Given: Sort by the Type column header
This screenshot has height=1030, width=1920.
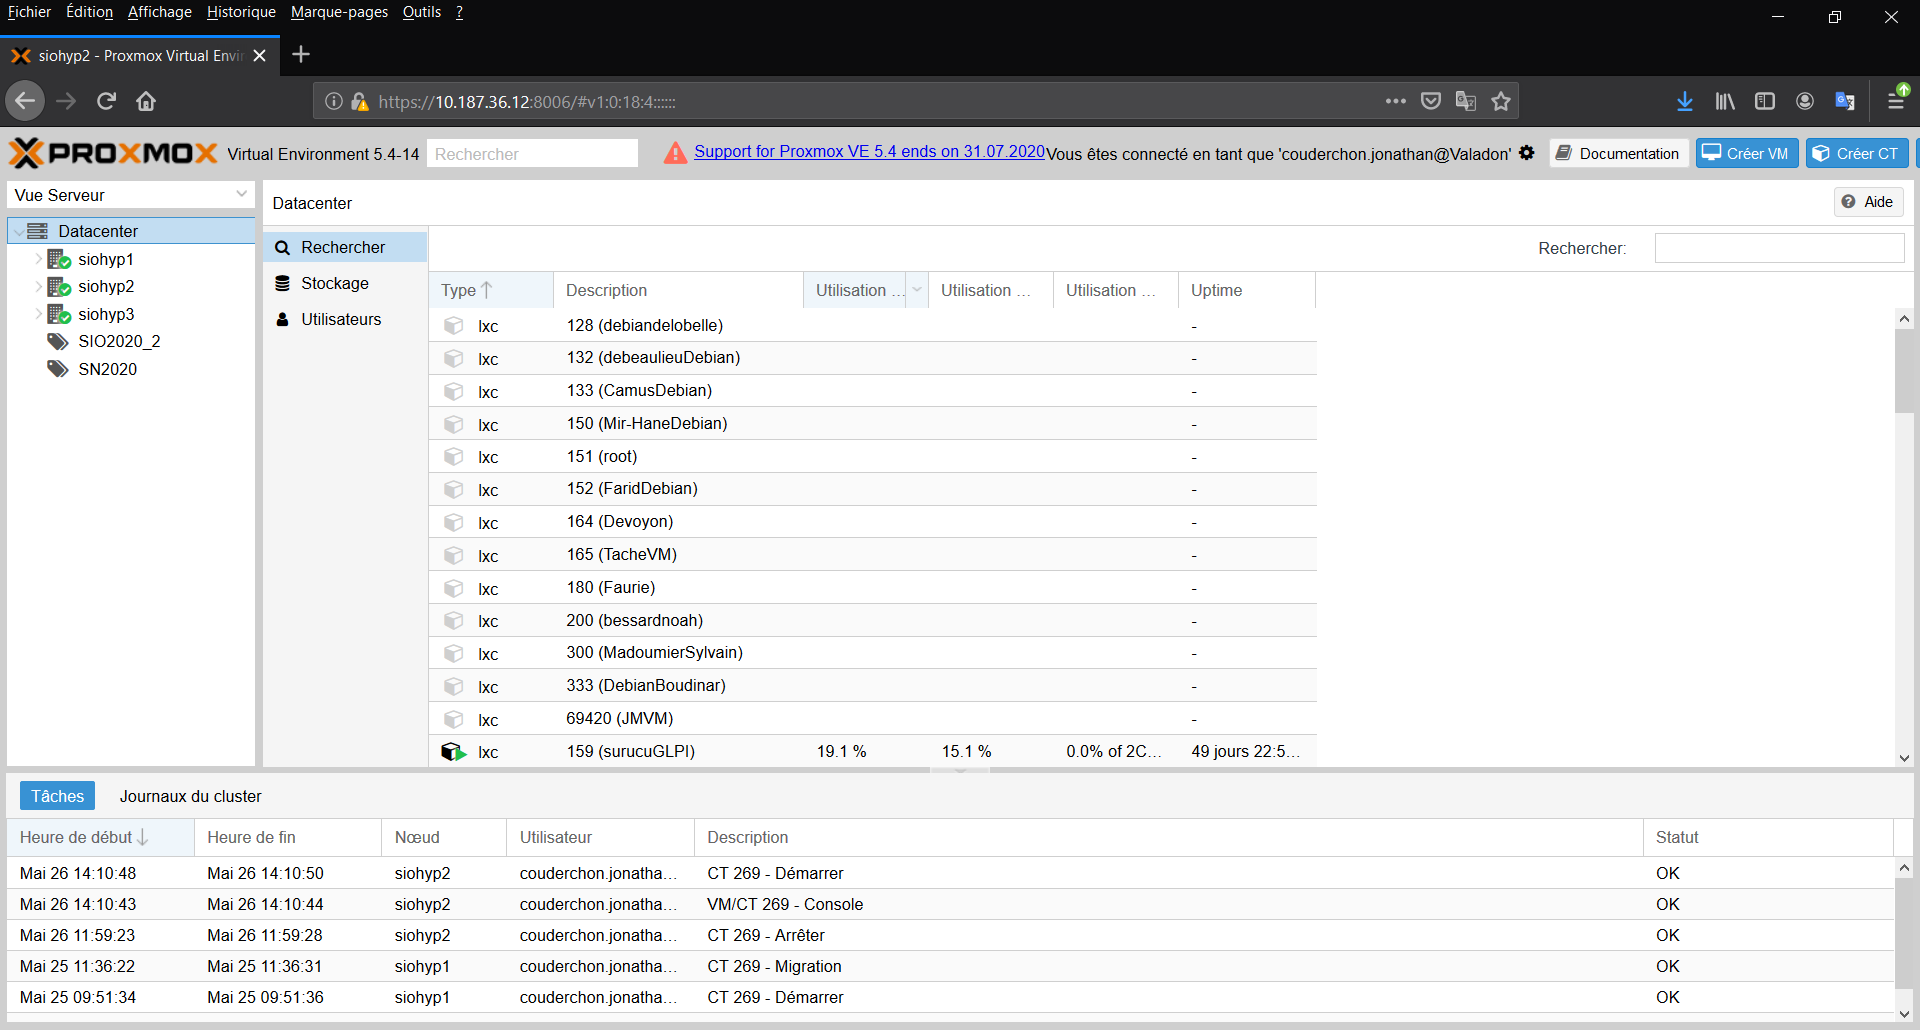Looking at the screenshot, I should (490, 290).
